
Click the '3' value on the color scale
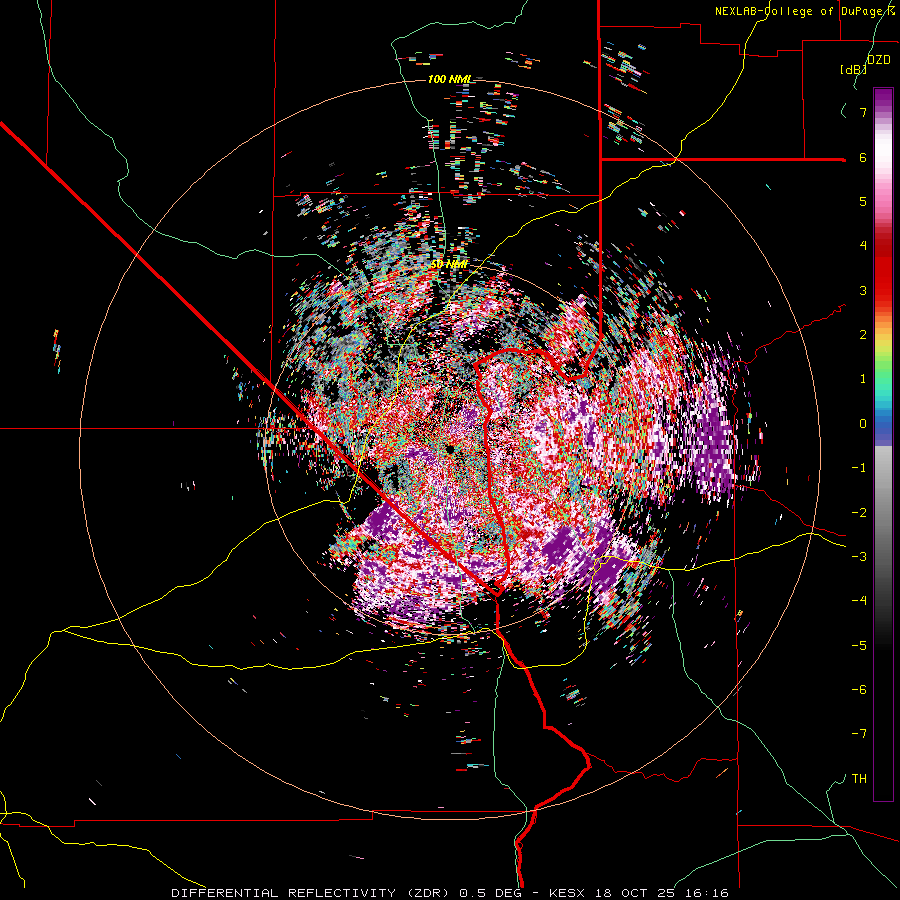(x=863, y=290)
